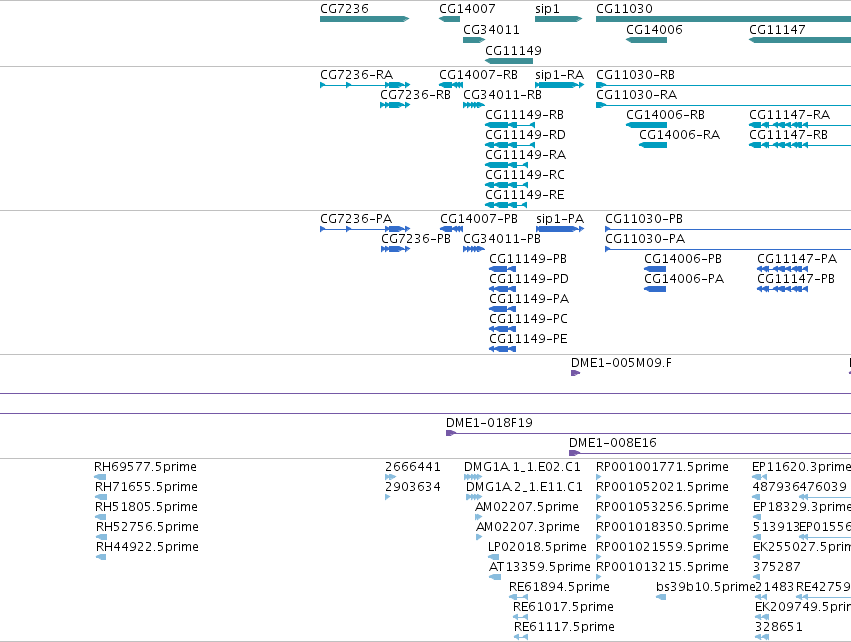Select transcript CG14007-RB
The image size is (851, 642).
[451, 85]
